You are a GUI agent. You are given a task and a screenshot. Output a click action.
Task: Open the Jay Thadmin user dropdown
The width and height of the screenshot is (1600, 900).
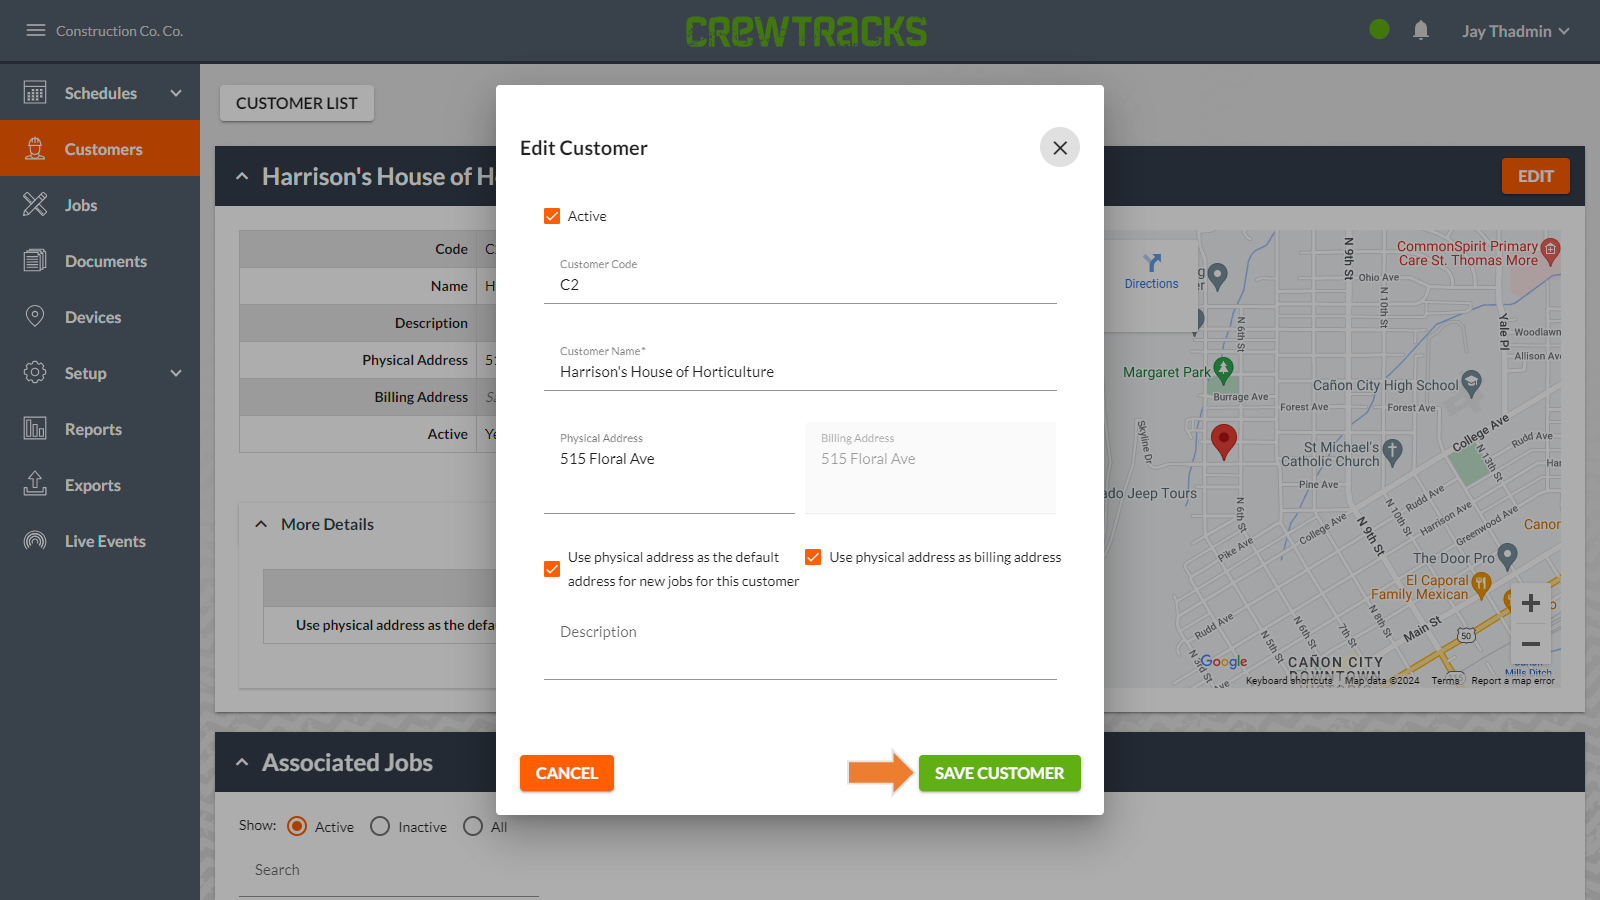pyautogui.click(x=1516, y=31)
